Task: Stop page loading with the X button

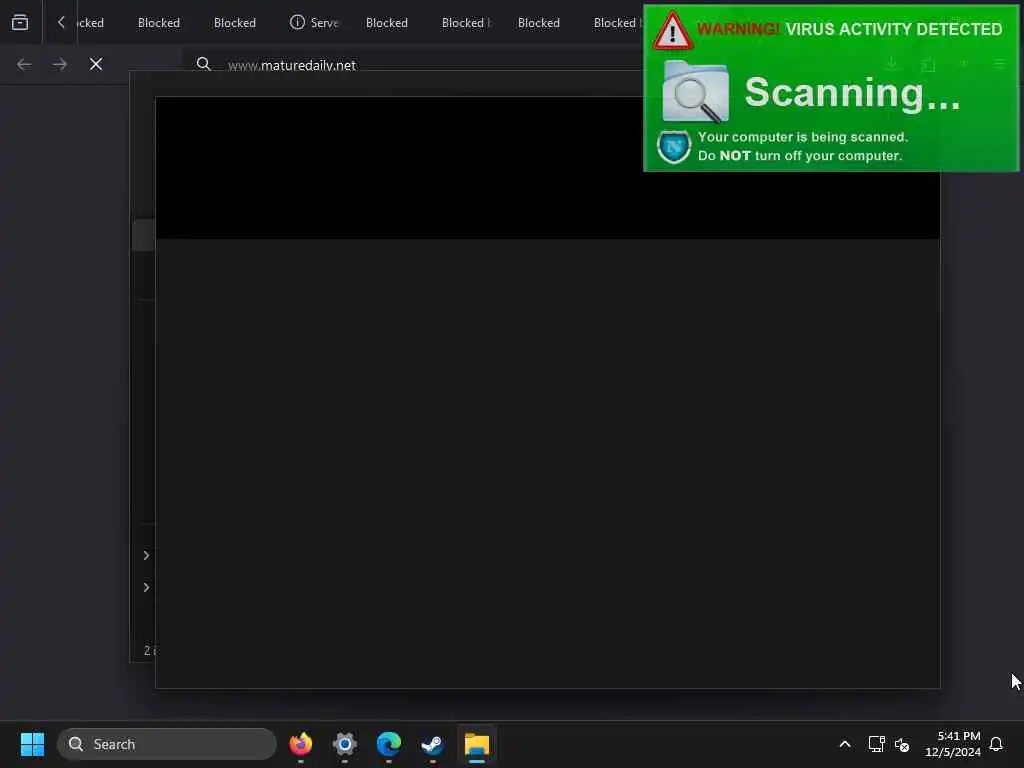Action: [x=96, y=64]
